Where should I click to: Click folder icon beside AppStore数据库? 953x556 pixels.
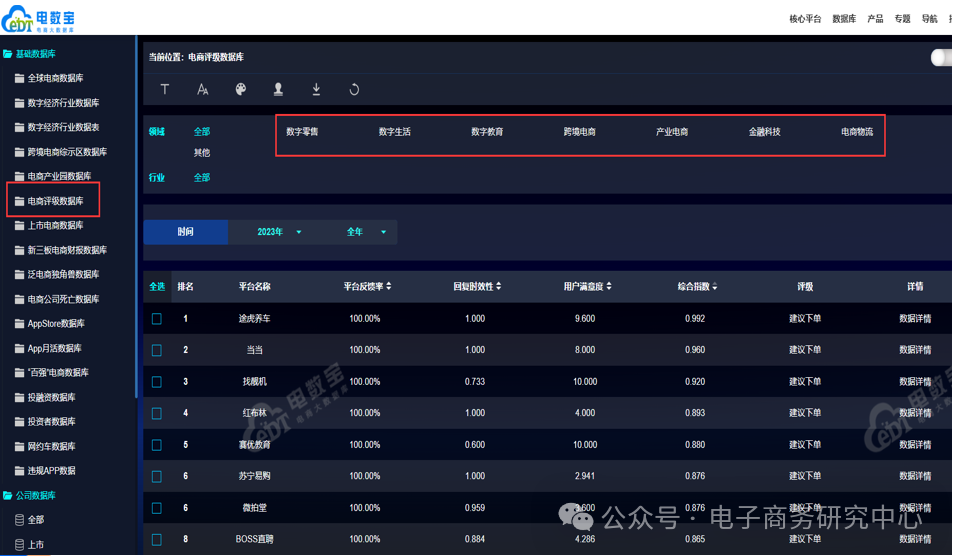tap(19, 323)
